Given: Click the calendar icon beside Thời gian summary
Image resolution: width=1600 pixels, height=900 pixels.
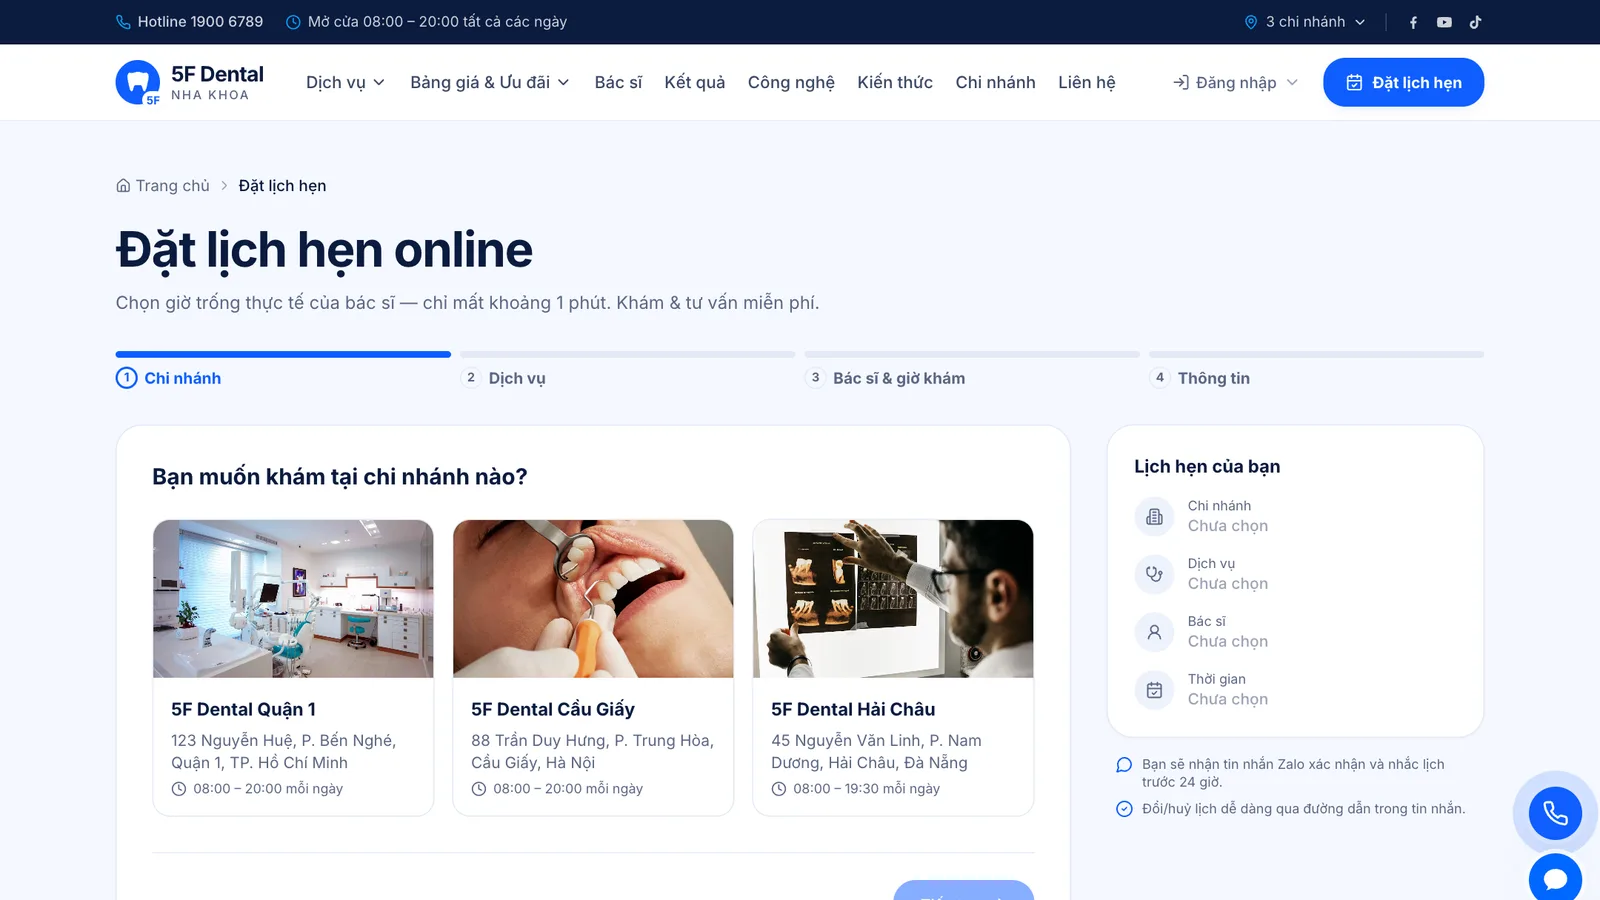Looking at the screenshot, I should 1154,690.
